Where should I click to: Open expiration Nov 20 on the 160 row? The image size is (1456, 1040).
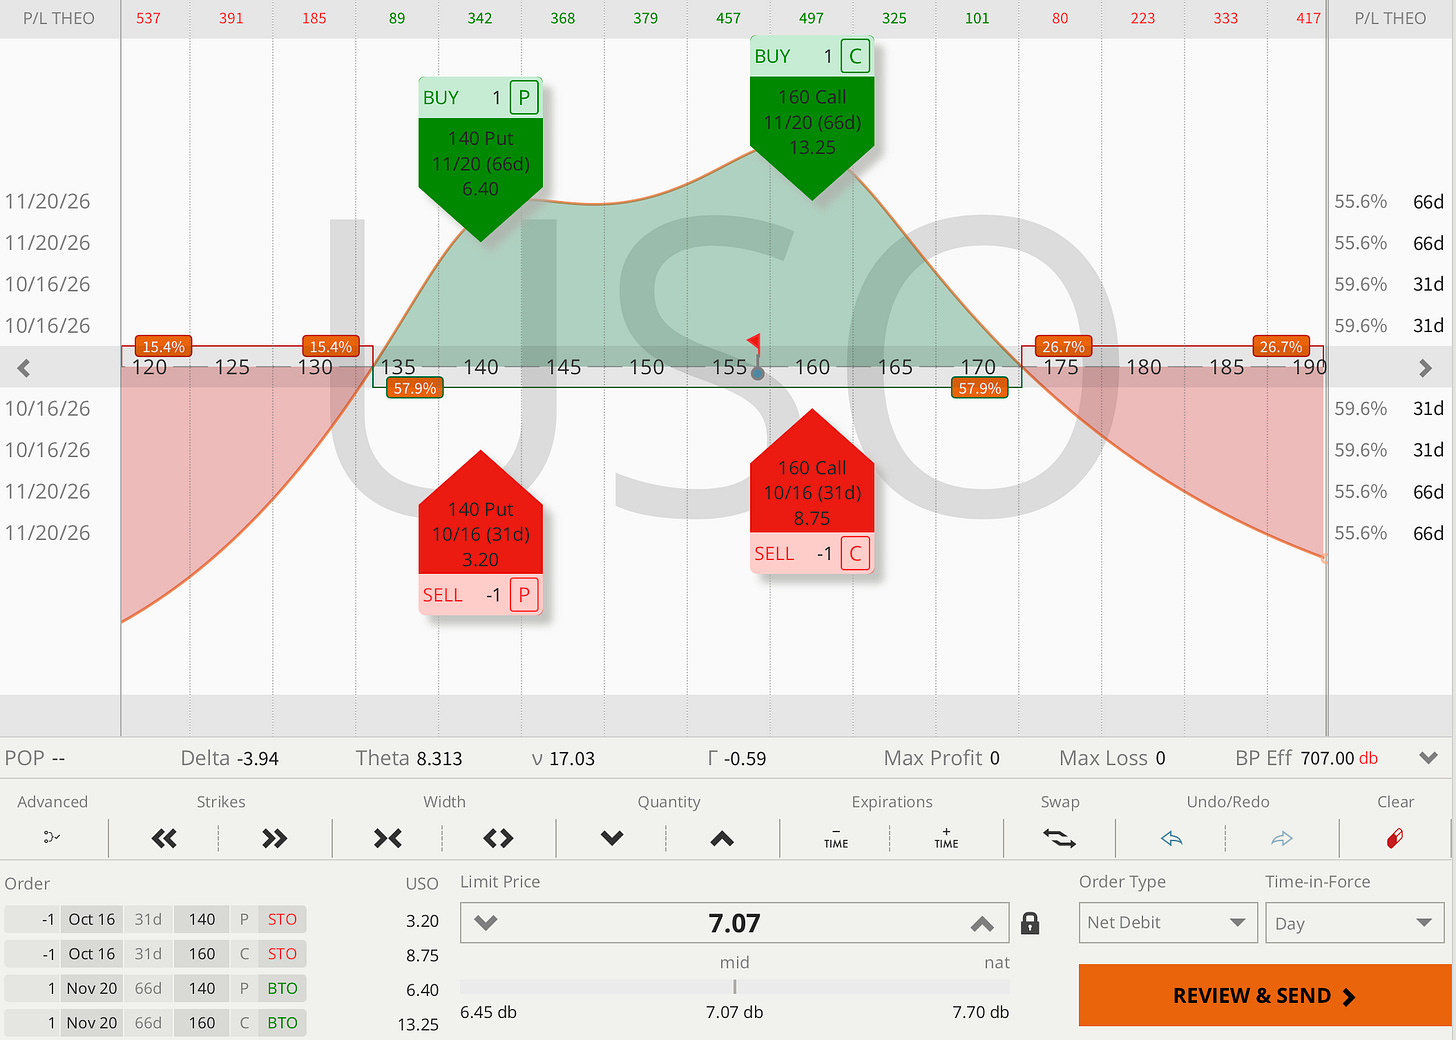click(92, 1023)
